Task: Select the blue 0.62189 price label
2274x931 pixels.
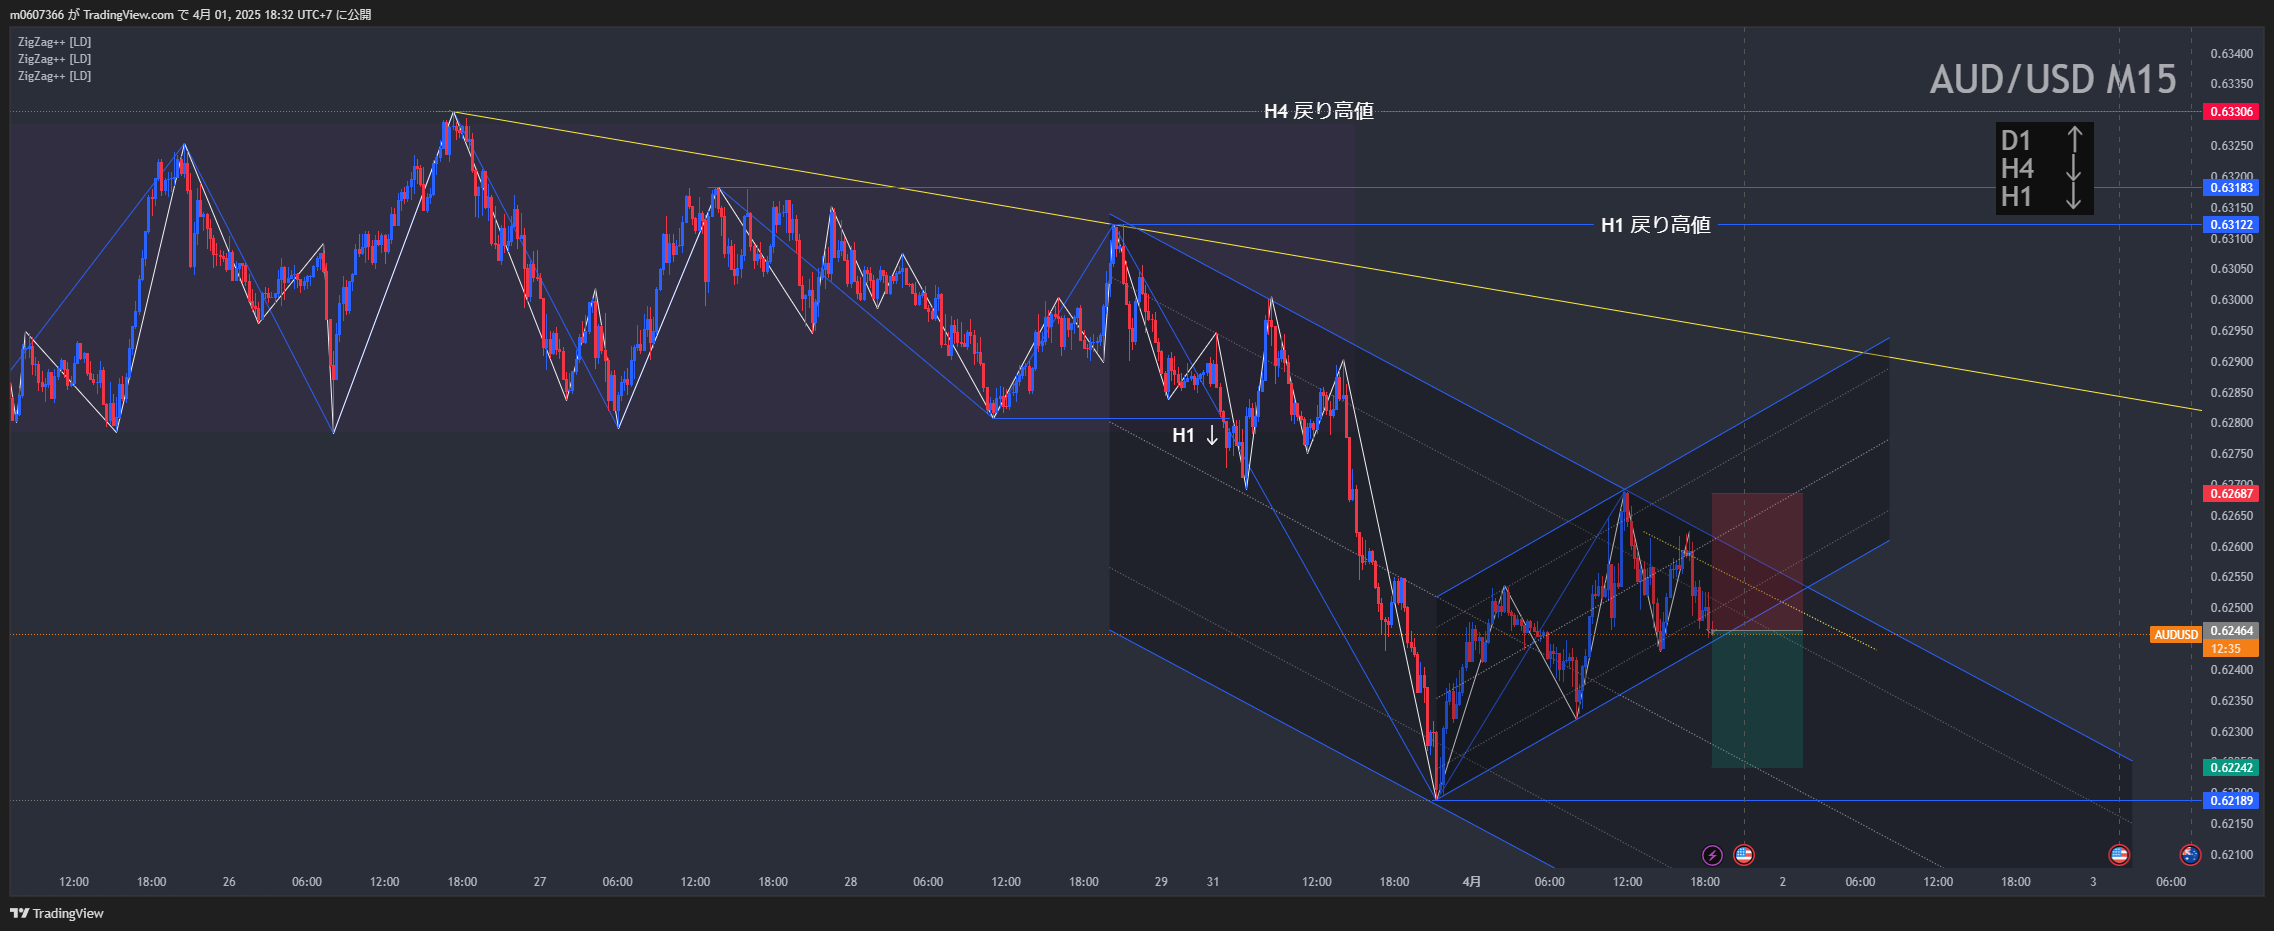Action: (2231, 801)
